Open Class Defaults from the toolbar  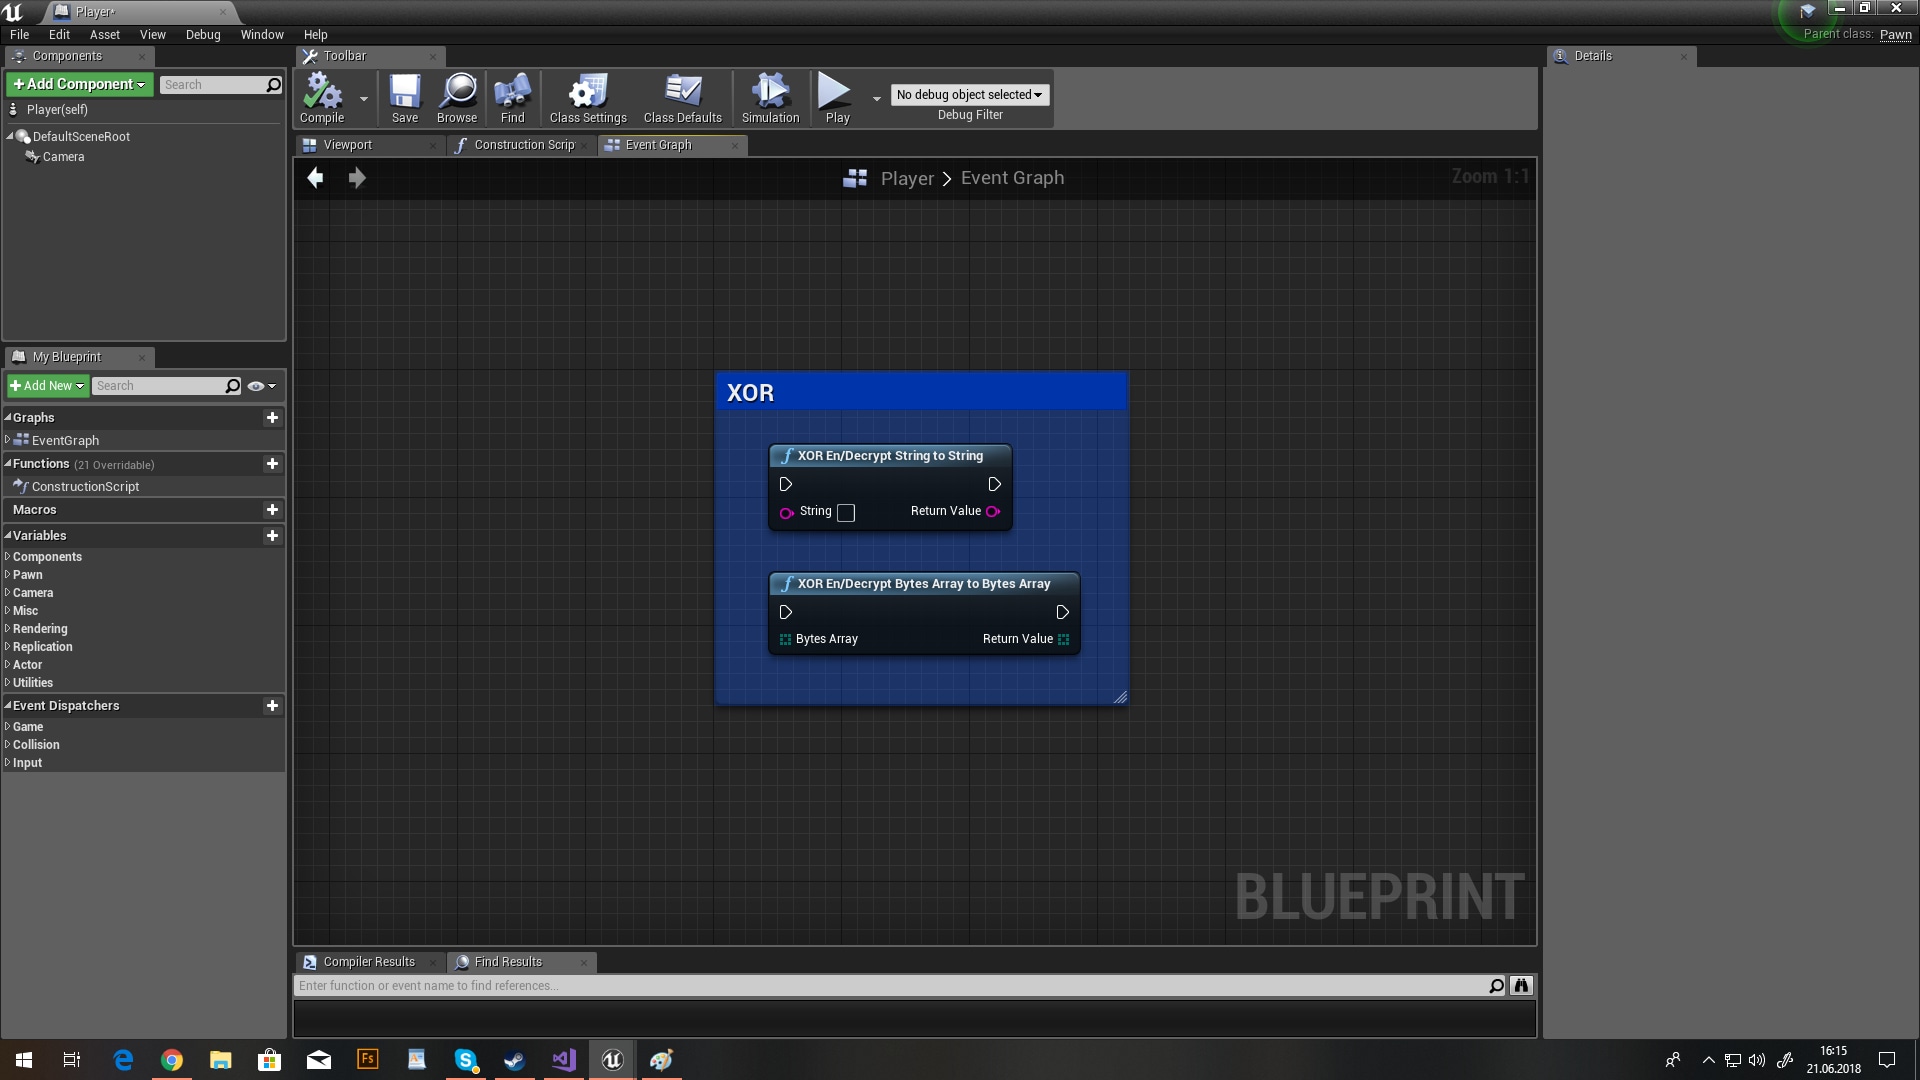click(x=682, y=97)
